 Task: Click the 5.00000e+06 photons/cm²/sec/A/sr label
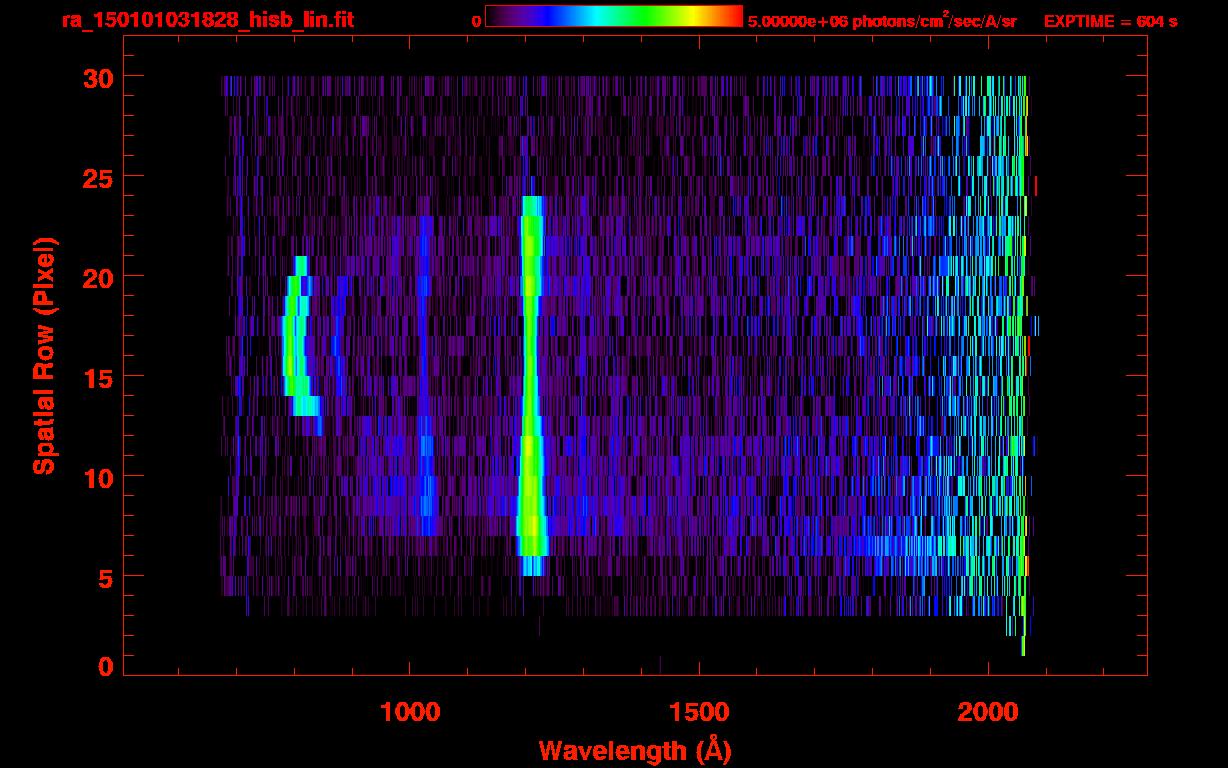882,21
